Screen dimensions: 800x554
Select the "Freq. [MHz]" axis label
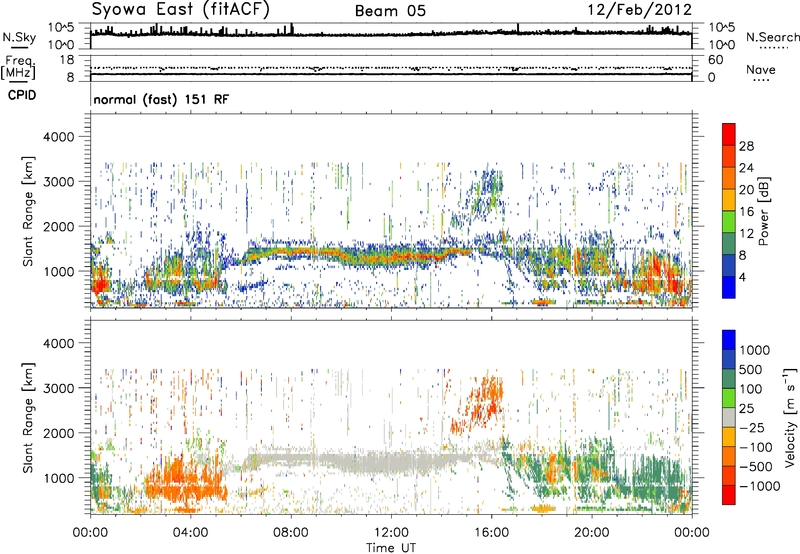[19, 68]
